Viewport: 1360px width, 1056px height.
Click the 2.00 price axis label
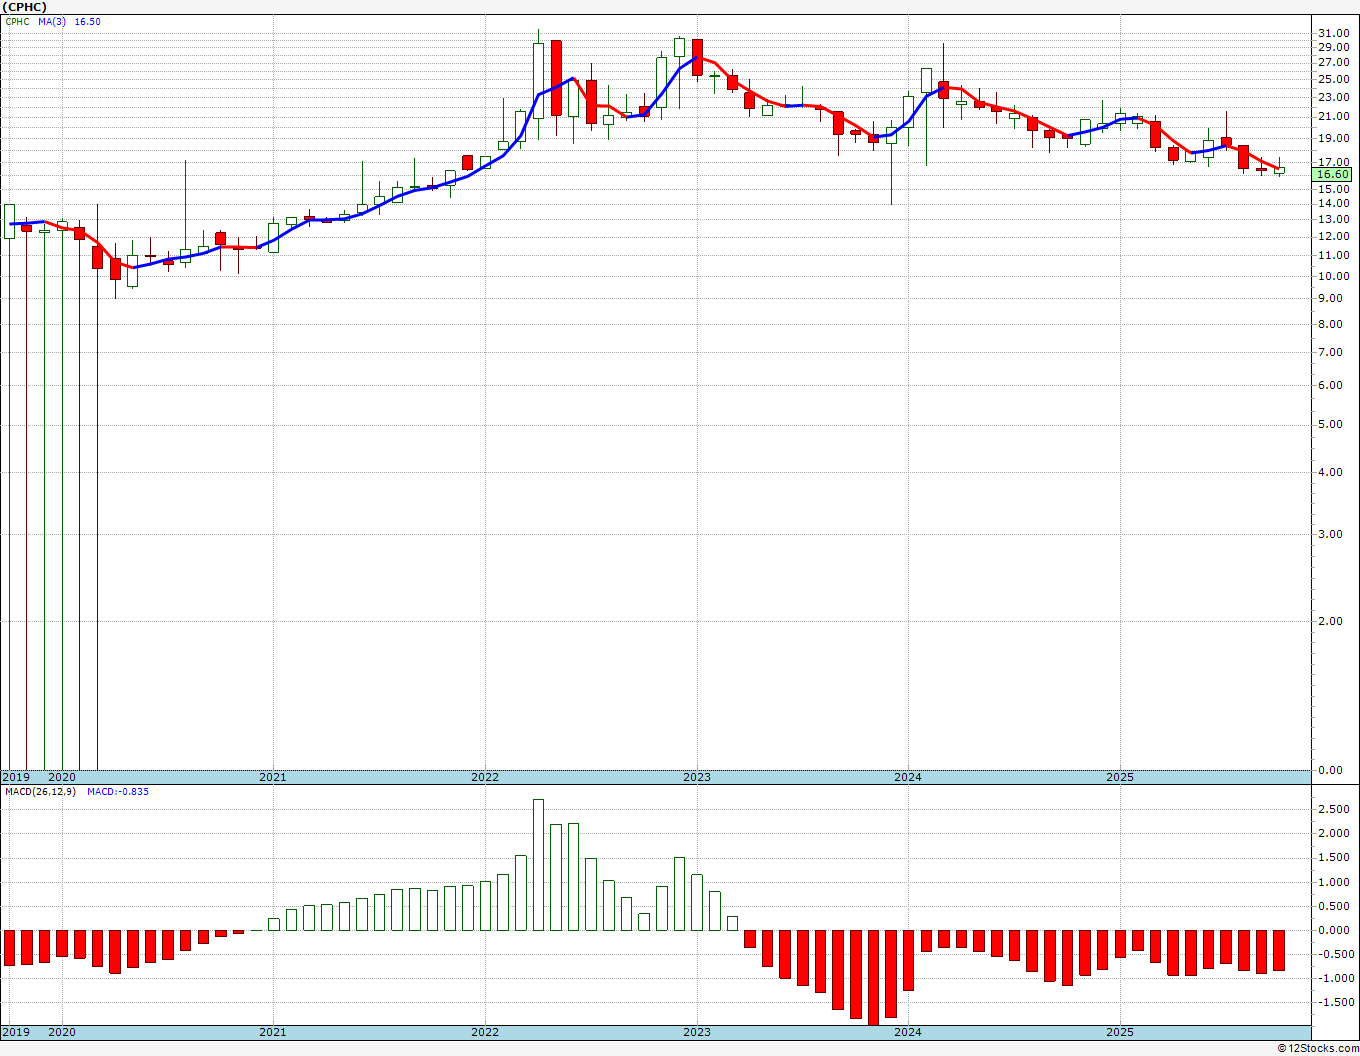pos(1331,621)
